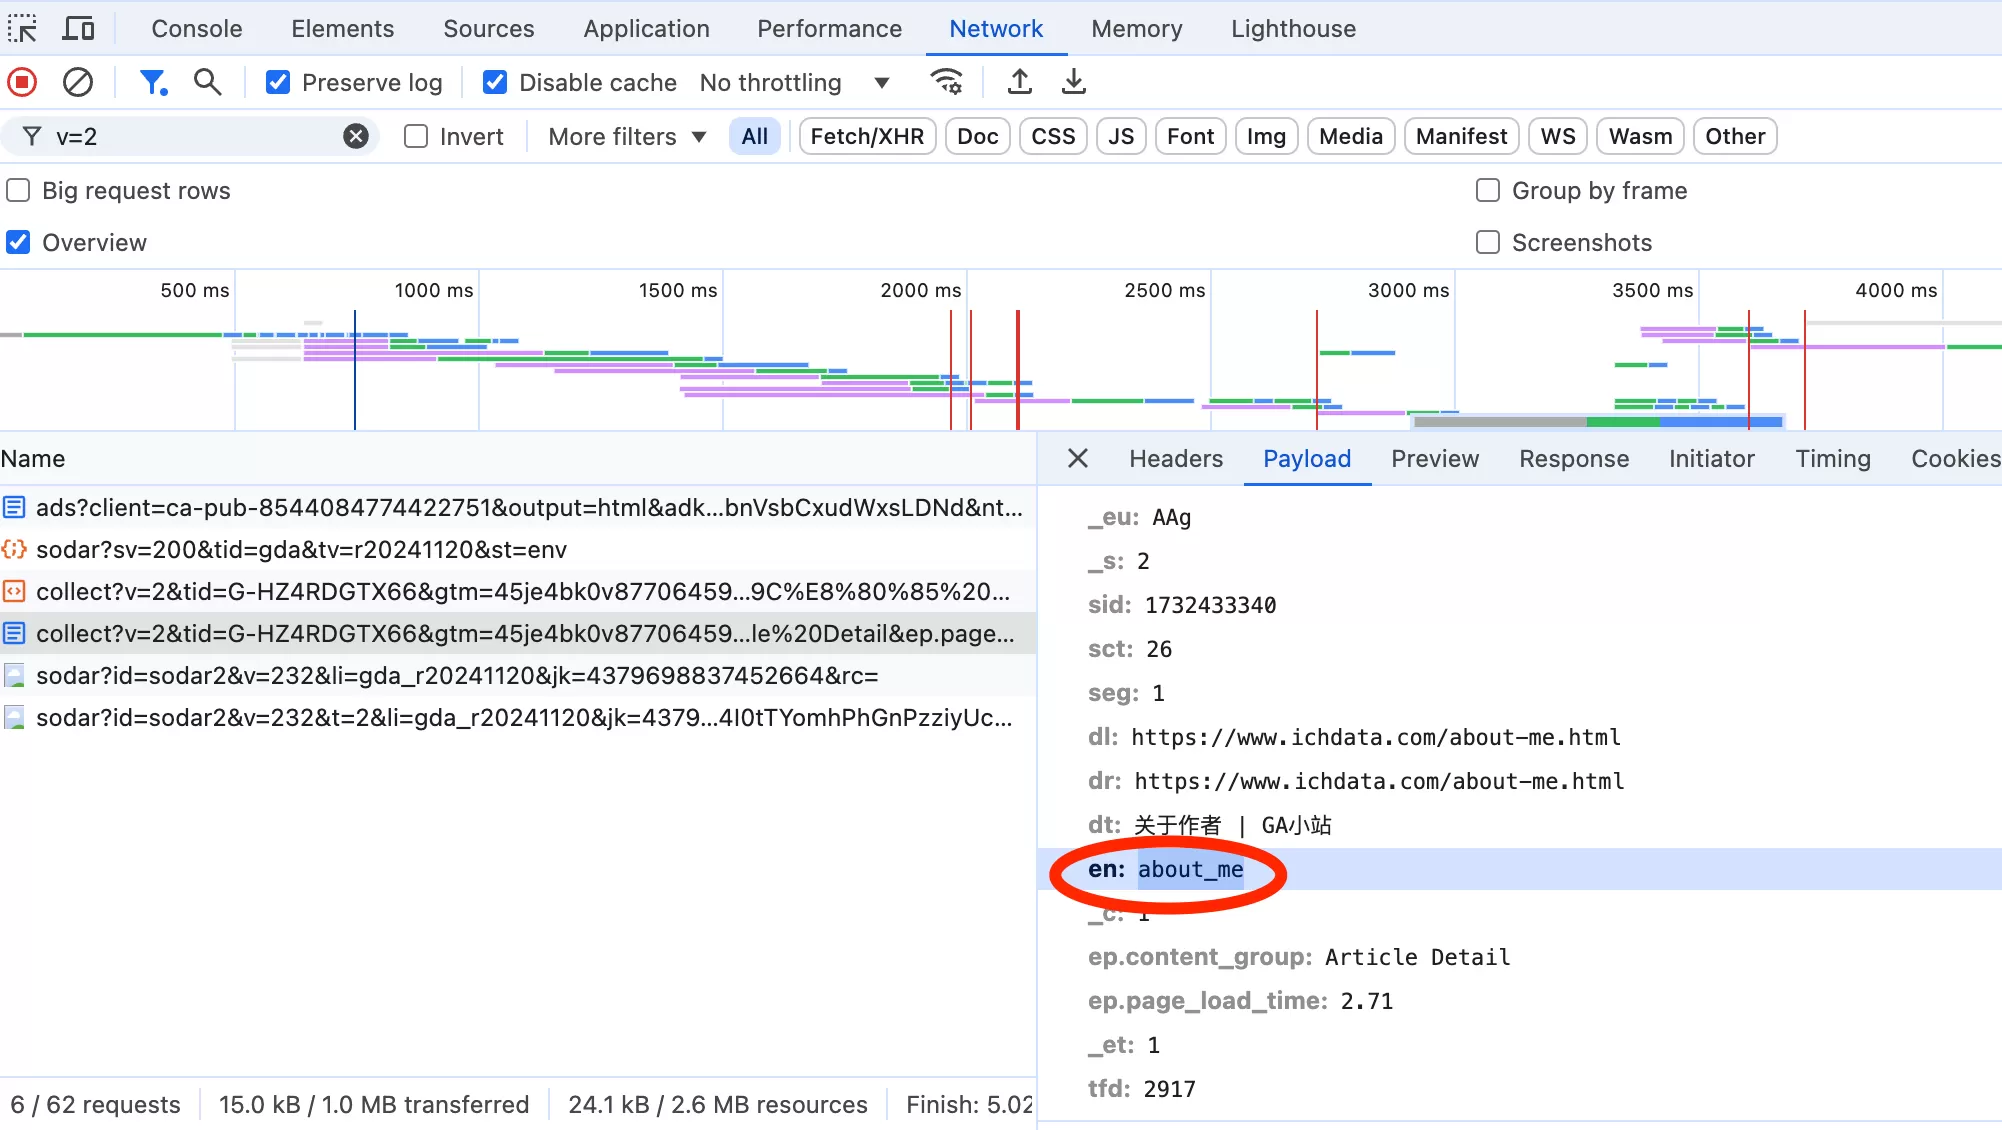
Task: Enable Big request rows checkbox
Action: 18,190
